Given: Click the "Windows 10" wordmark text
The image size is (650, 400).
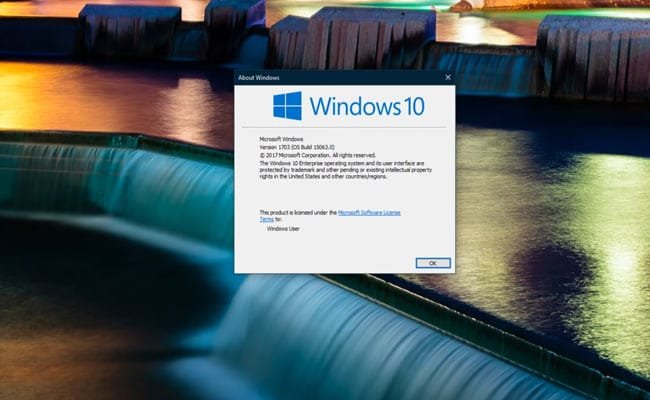Looking at the screenshot, I should pos(367,106).
